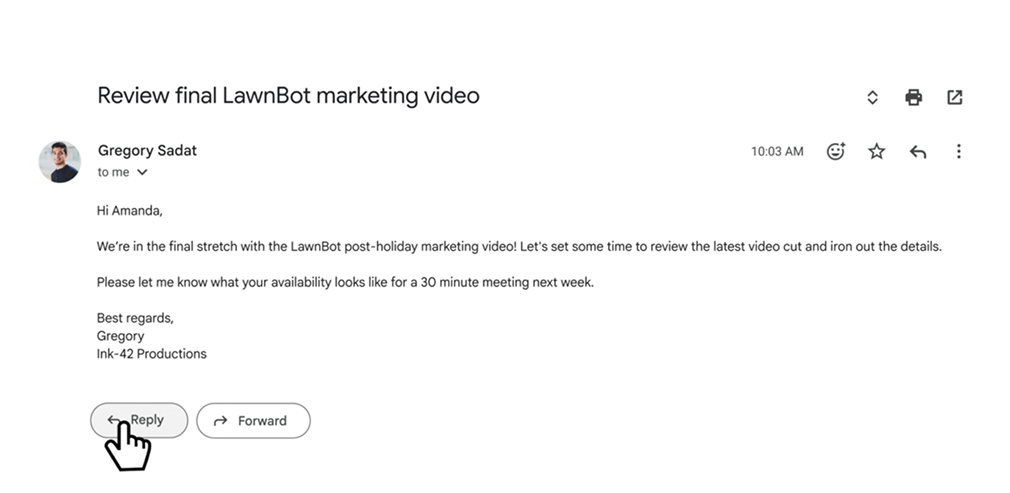
Task: Click the sender name Gregory Sadat
Action: click(147, 150)
